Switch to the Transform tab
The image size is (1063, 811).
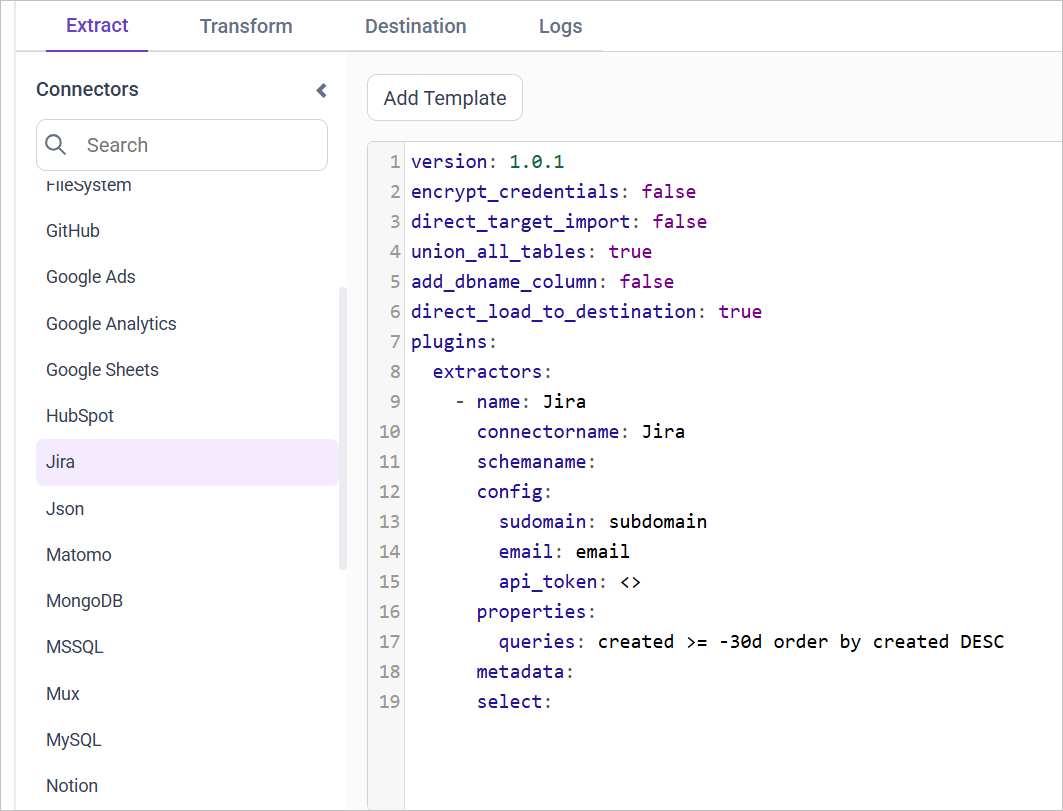246,26
